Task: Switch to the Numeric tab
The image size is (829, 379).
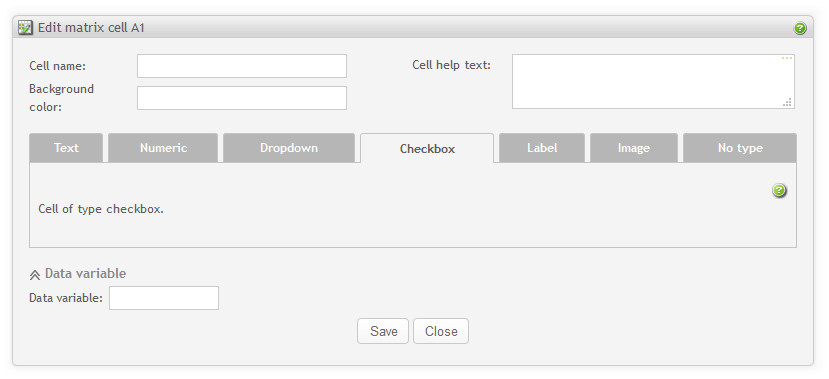Action: coord(163,148)
